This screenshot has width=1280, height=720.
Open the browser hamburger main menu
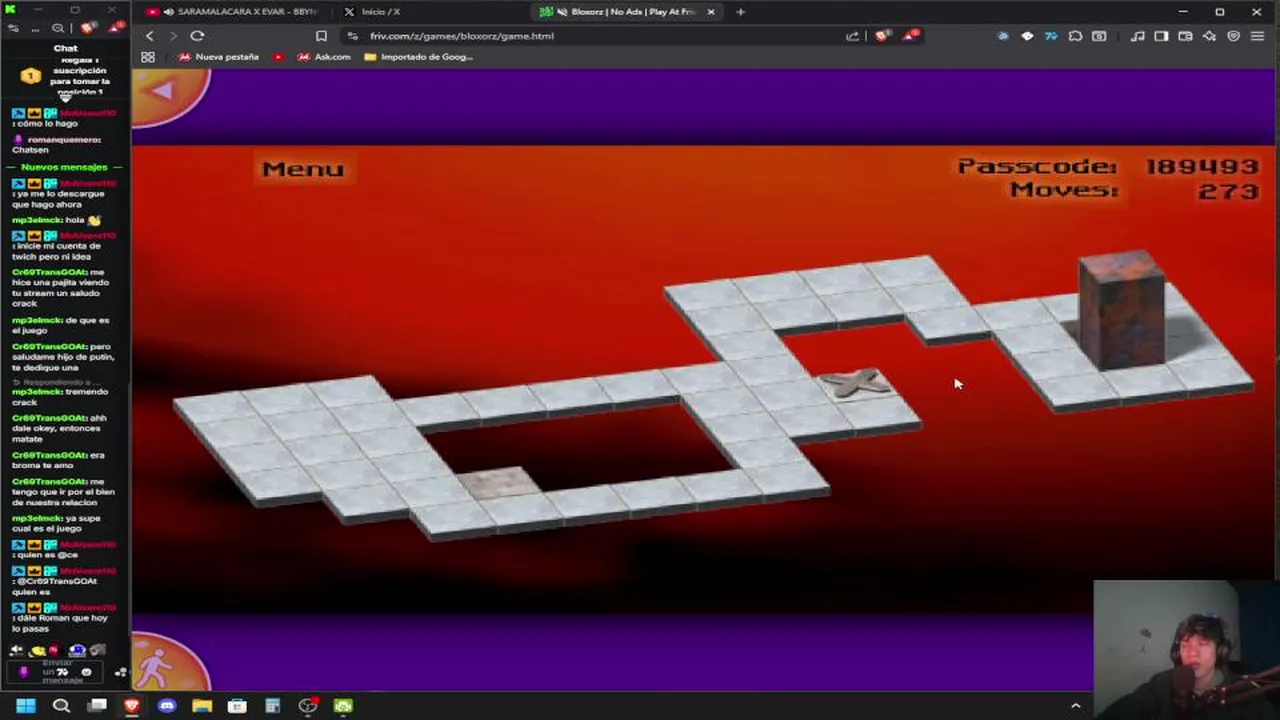(1258, 36)
